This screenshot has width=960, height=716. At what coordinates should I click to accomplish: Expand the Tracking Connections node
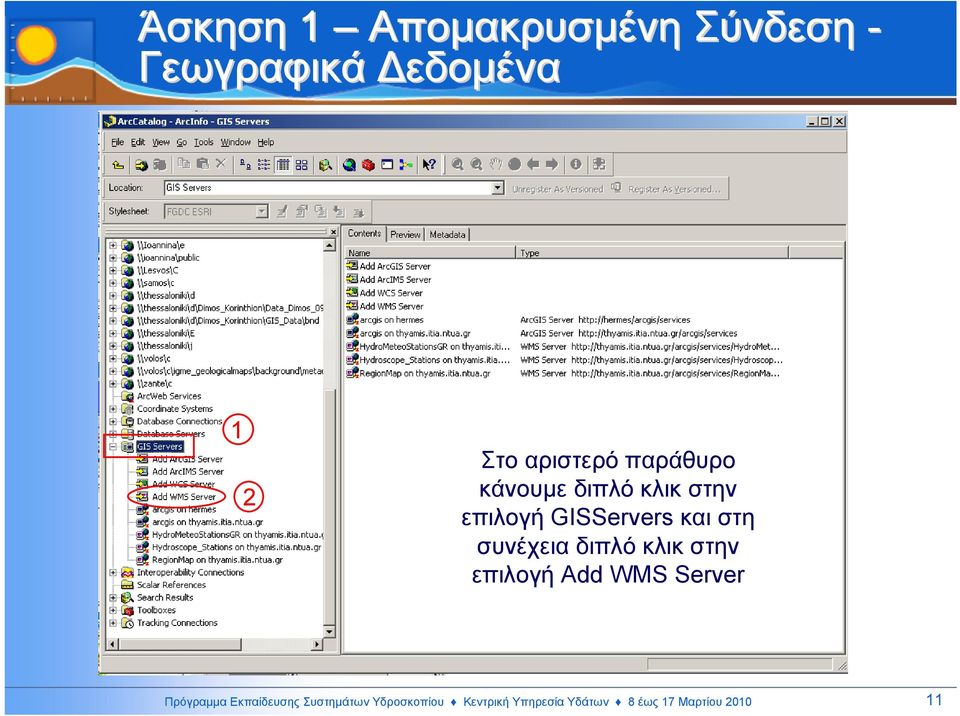113,623
